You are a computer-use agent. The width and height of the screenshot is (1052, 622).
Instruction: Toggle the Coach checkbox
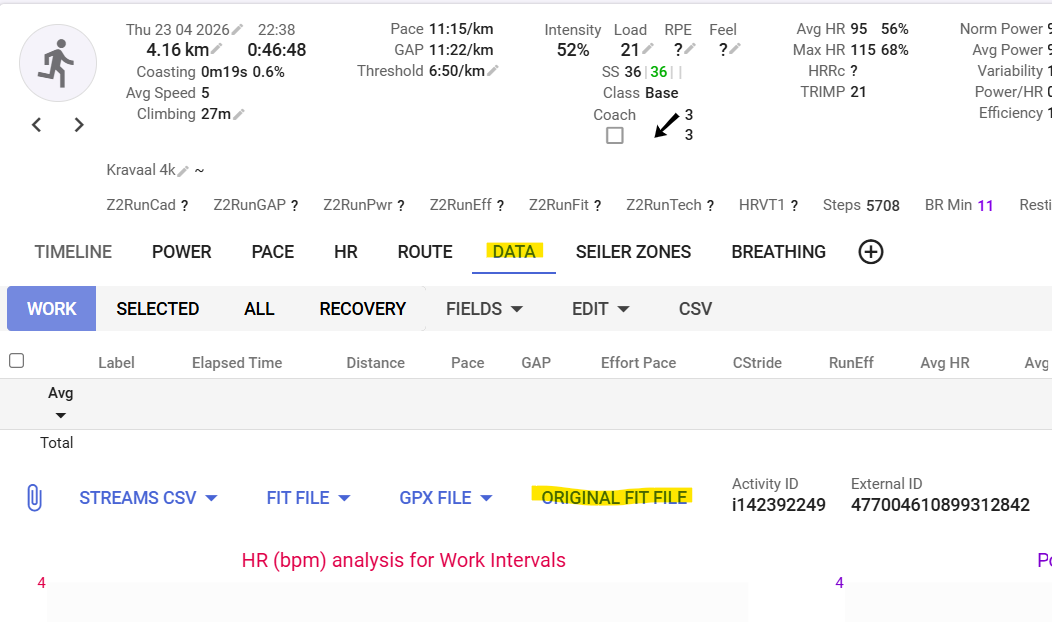click(615, 136)
